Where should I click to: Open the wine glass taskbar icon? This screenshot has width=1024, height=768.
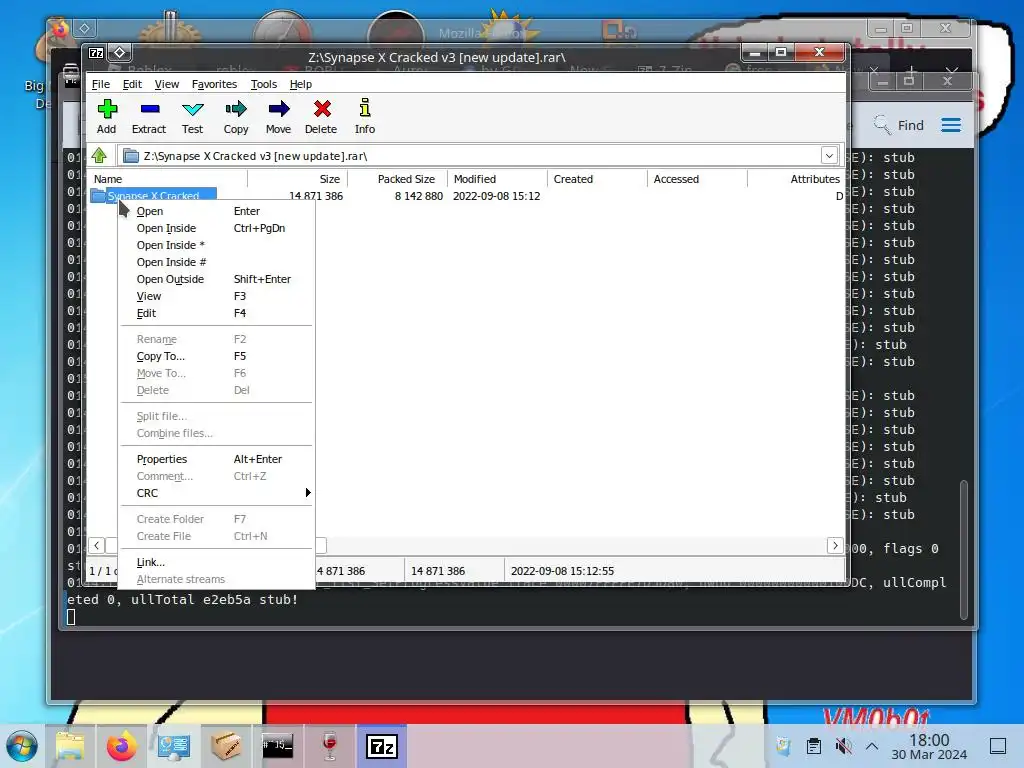pyautogui.click(x=329, y=746)
